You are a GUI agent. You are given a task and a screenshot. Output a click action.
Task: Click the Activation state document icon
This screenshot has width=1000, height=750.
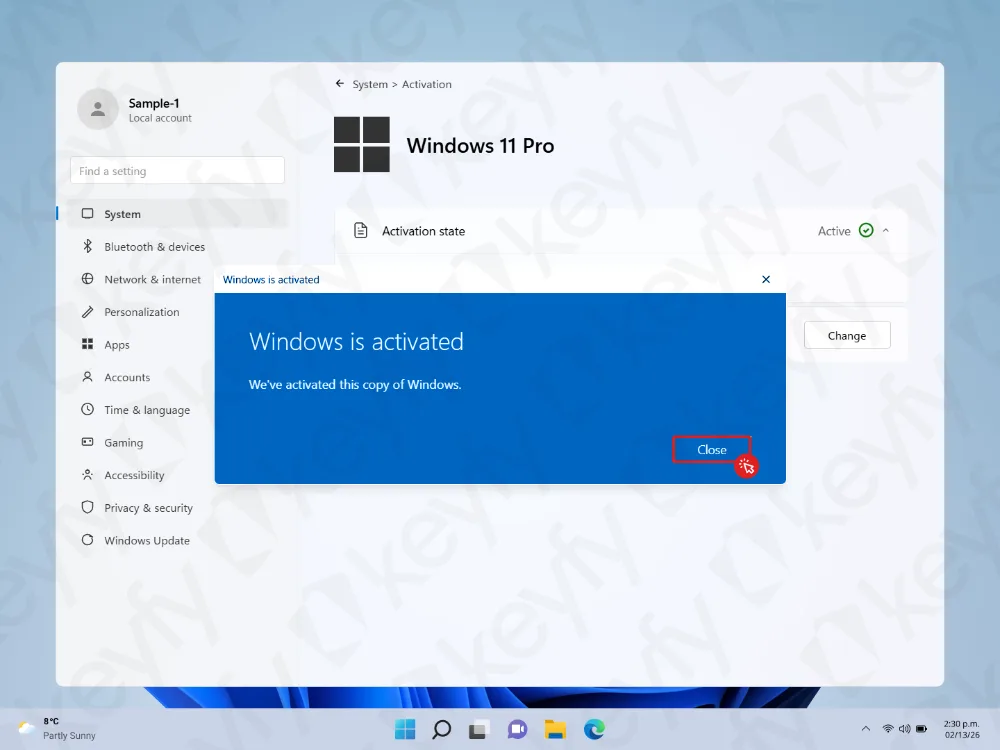[x=361, y=230]
